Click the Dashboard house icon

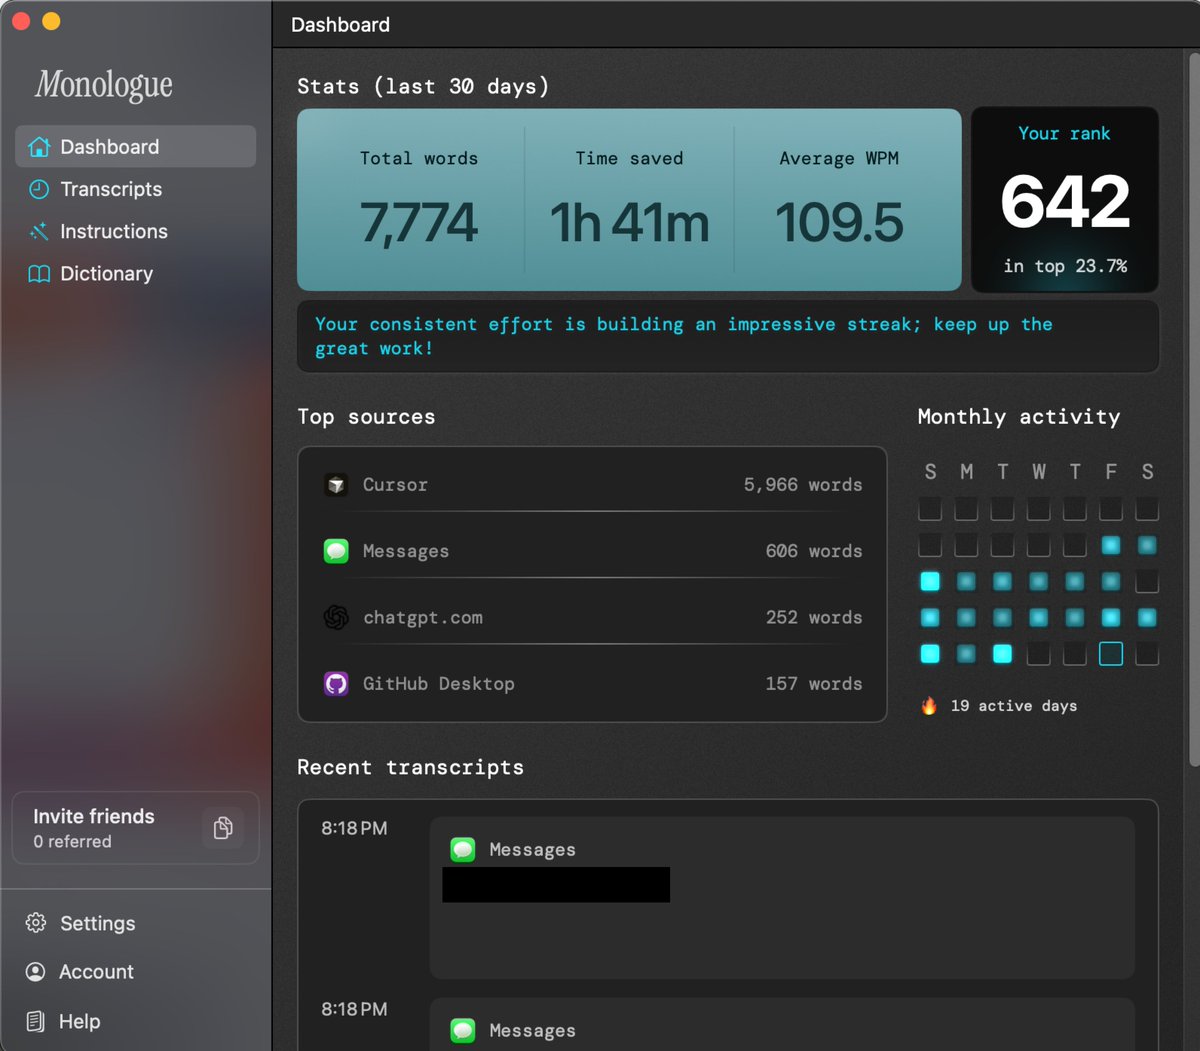tap(39, 147)
